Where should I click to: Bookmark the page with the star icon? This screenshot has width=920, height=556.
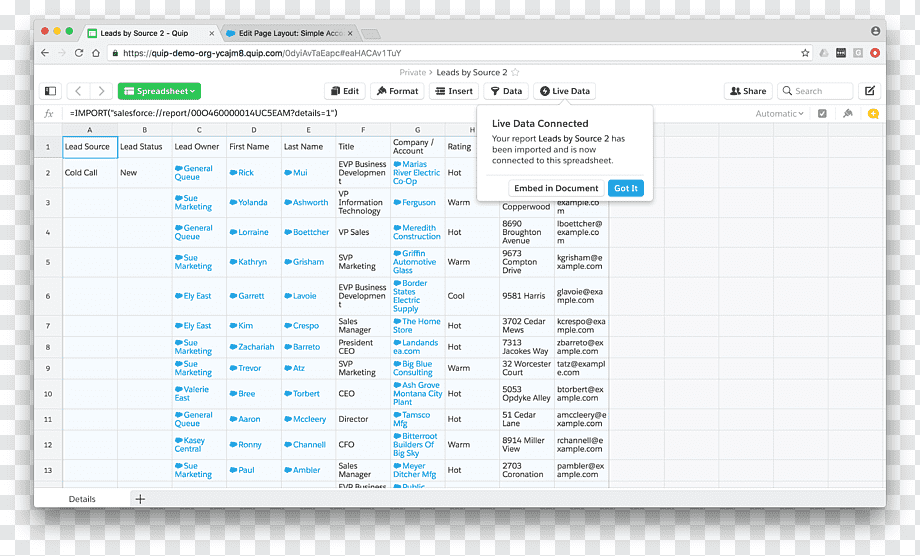(x=805, y=53)
